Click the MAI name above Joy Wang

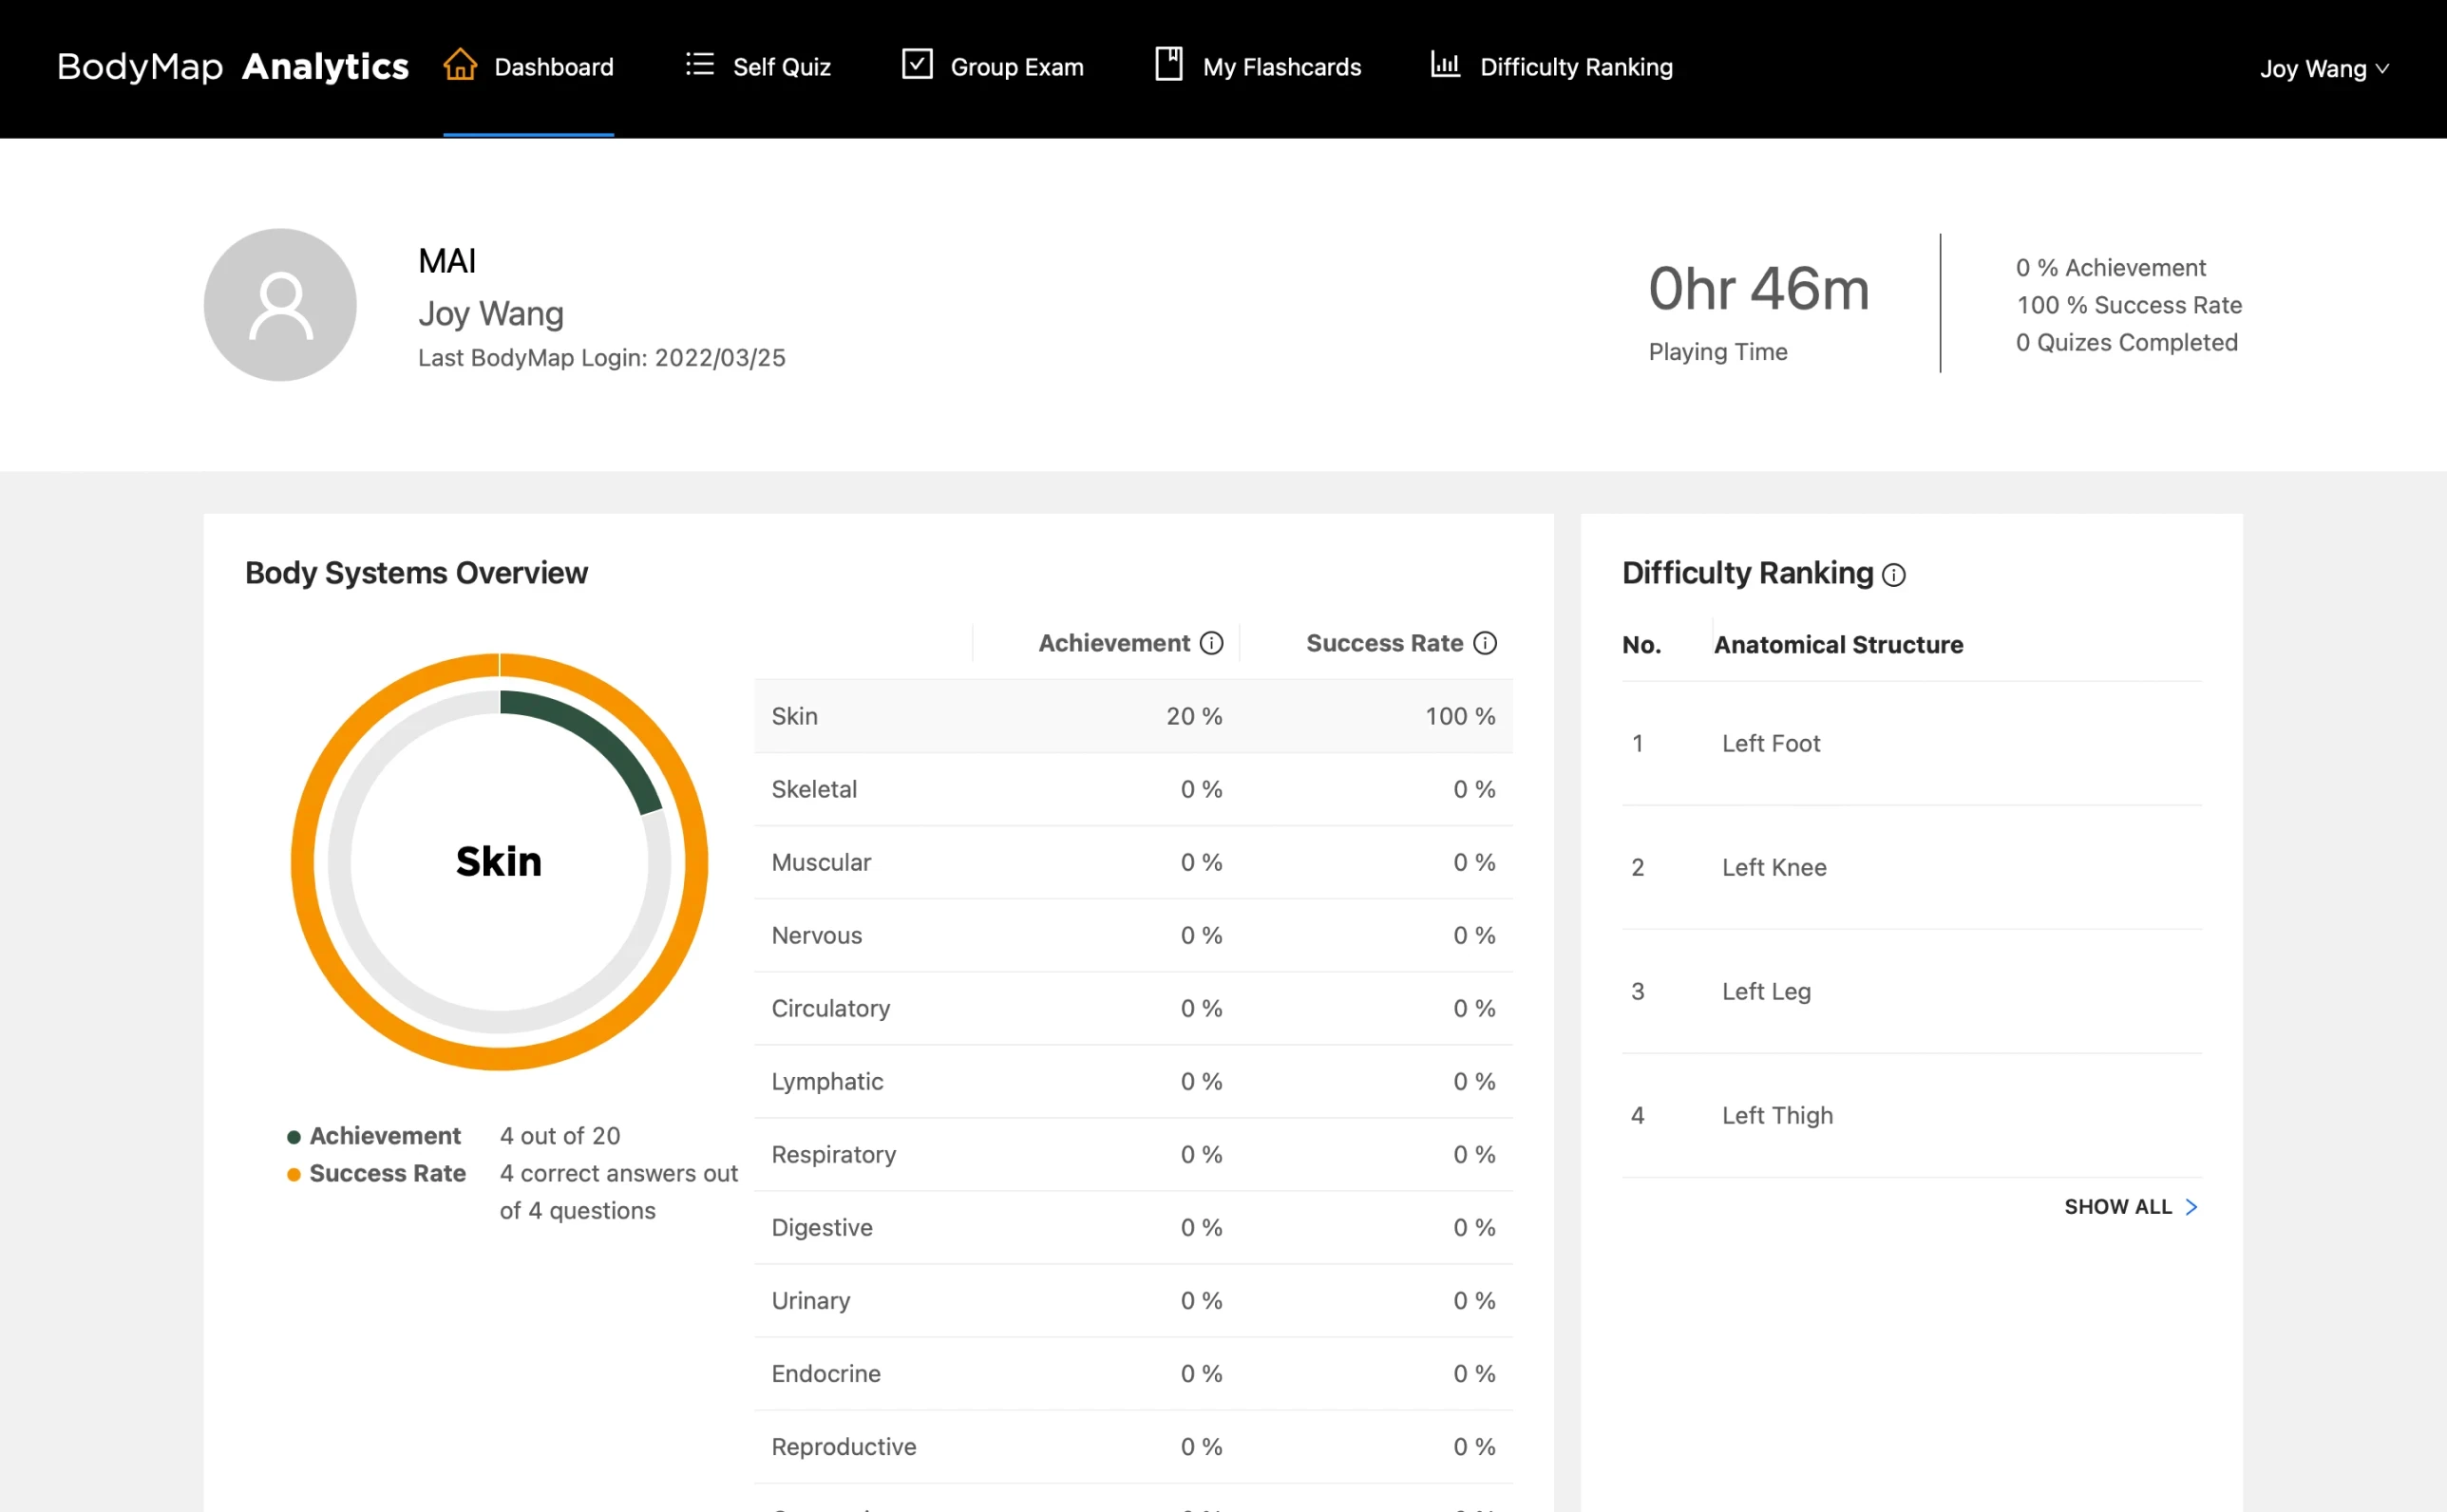coord(446,261)
